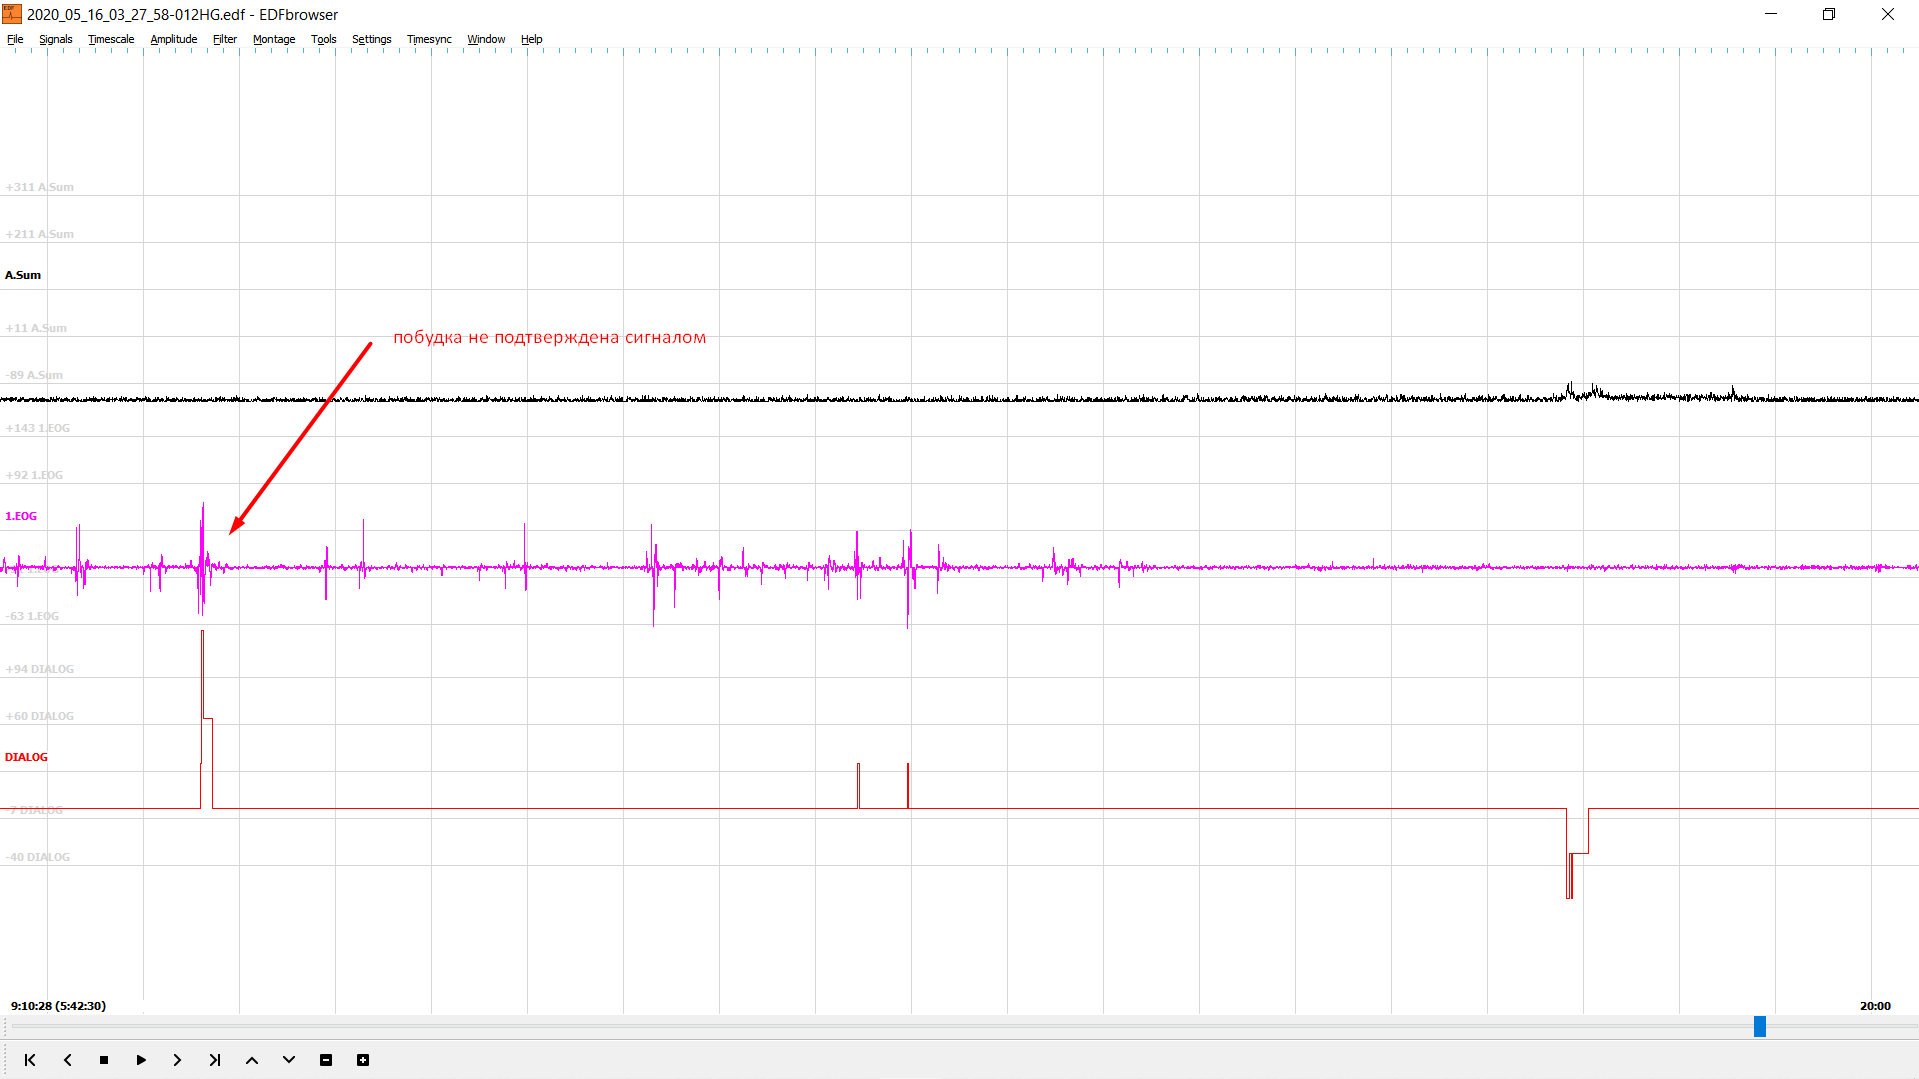The height and width of the screenshot is (1079, 1919).
Task: Step forward with the right arrow icon
Action: click(178, 1060)
